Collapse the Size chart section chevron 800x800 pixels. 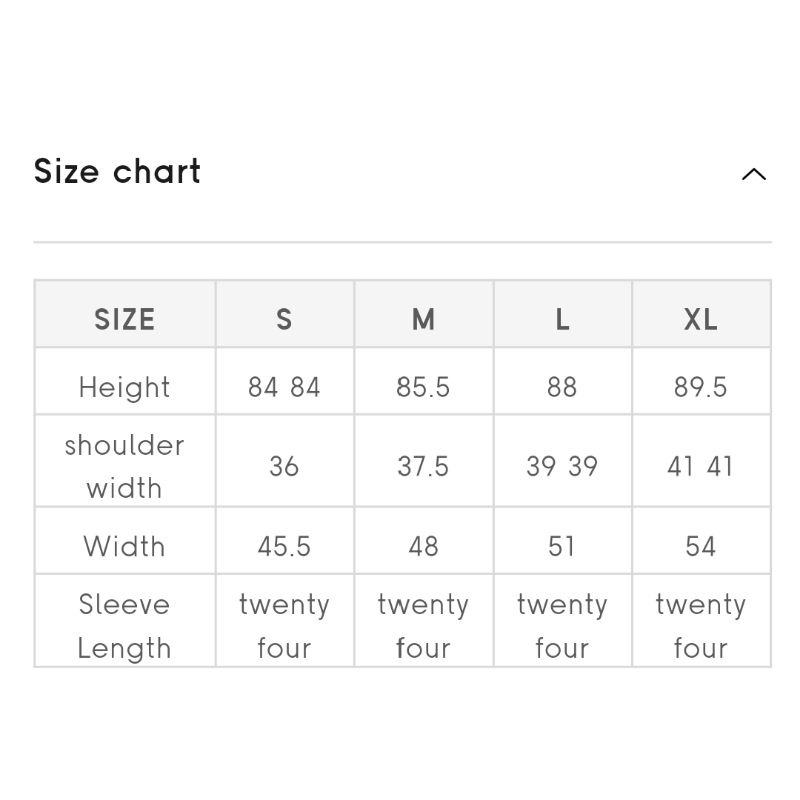pos(754,174)
